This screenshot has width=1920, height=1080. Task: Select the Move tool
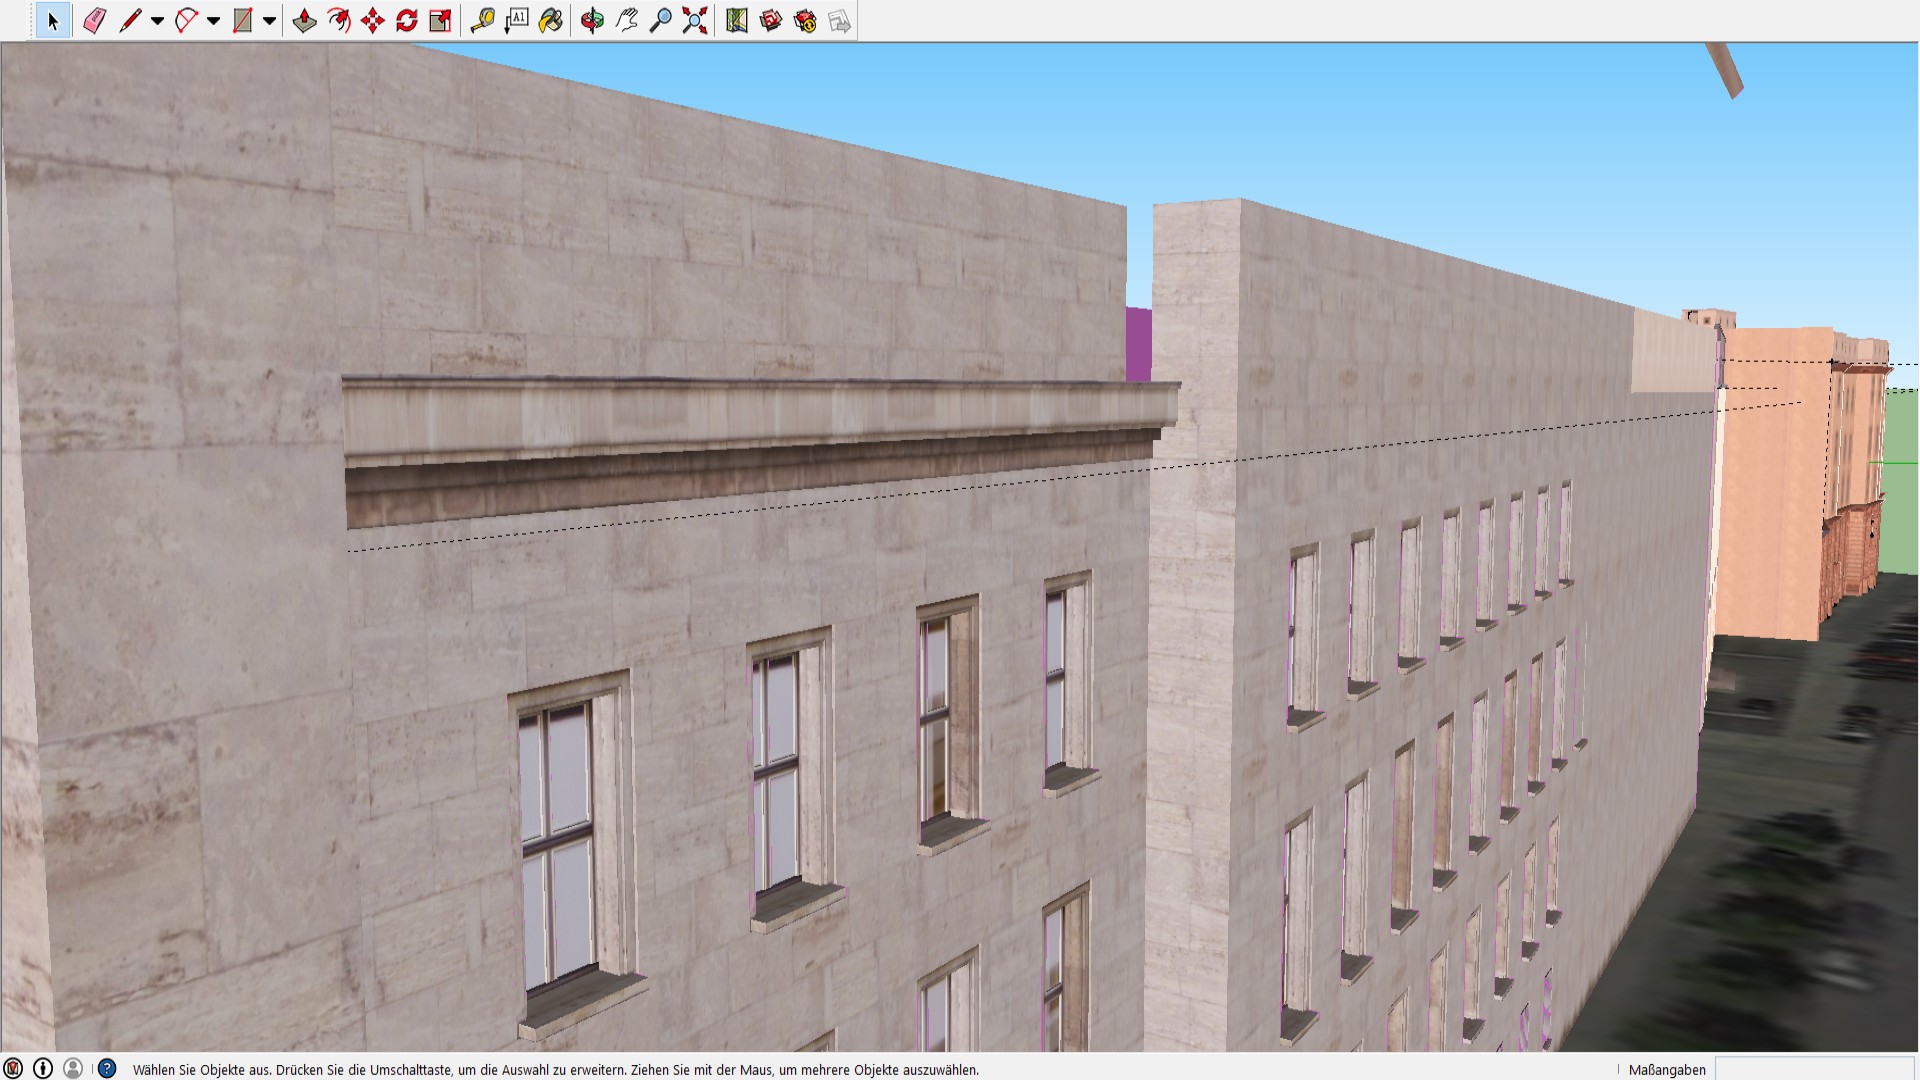[x=373, y=21]
